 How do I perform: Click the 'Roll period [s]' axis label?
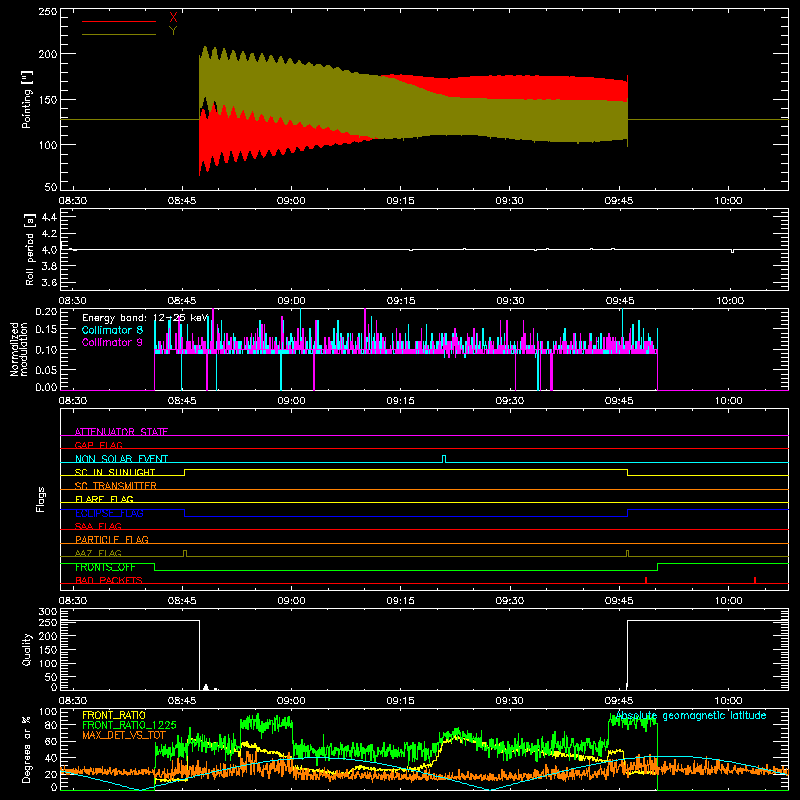pos(29,249)
